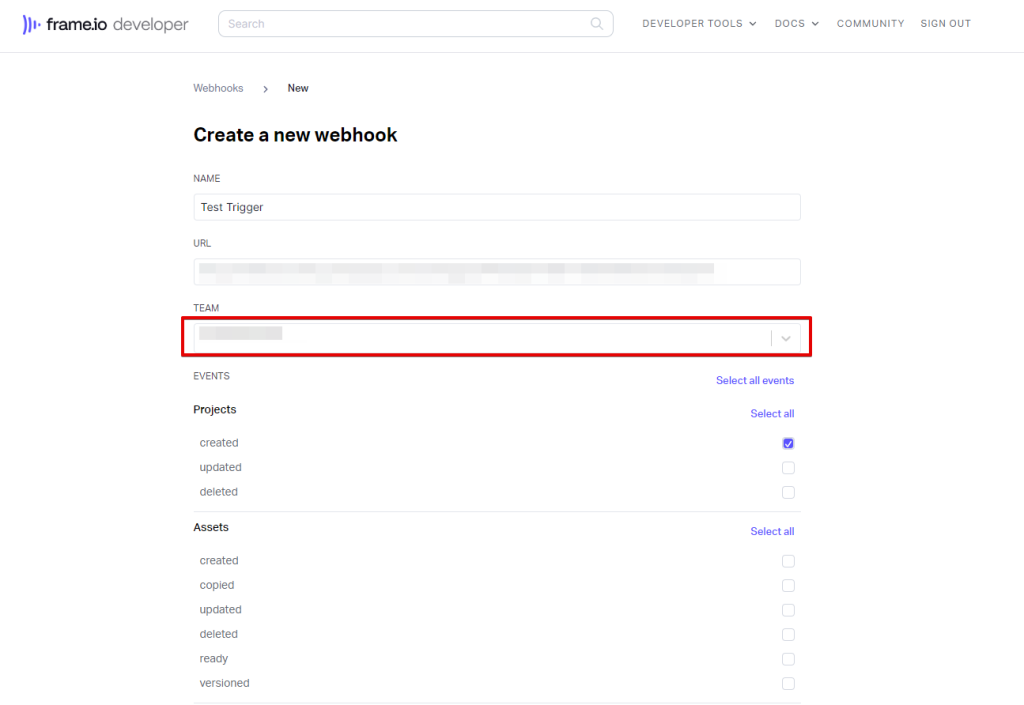The width and height of the screenshot is (1024, 705).
Task: Click Select all events link
Action: tap(754, 381)
